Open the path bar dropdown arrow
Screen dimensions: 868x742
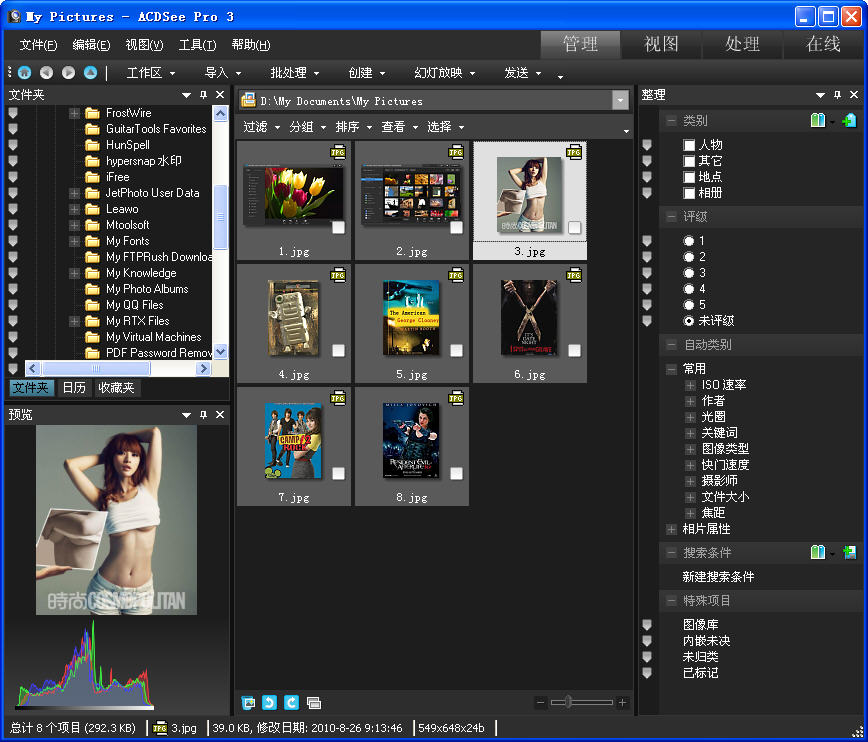621,100
